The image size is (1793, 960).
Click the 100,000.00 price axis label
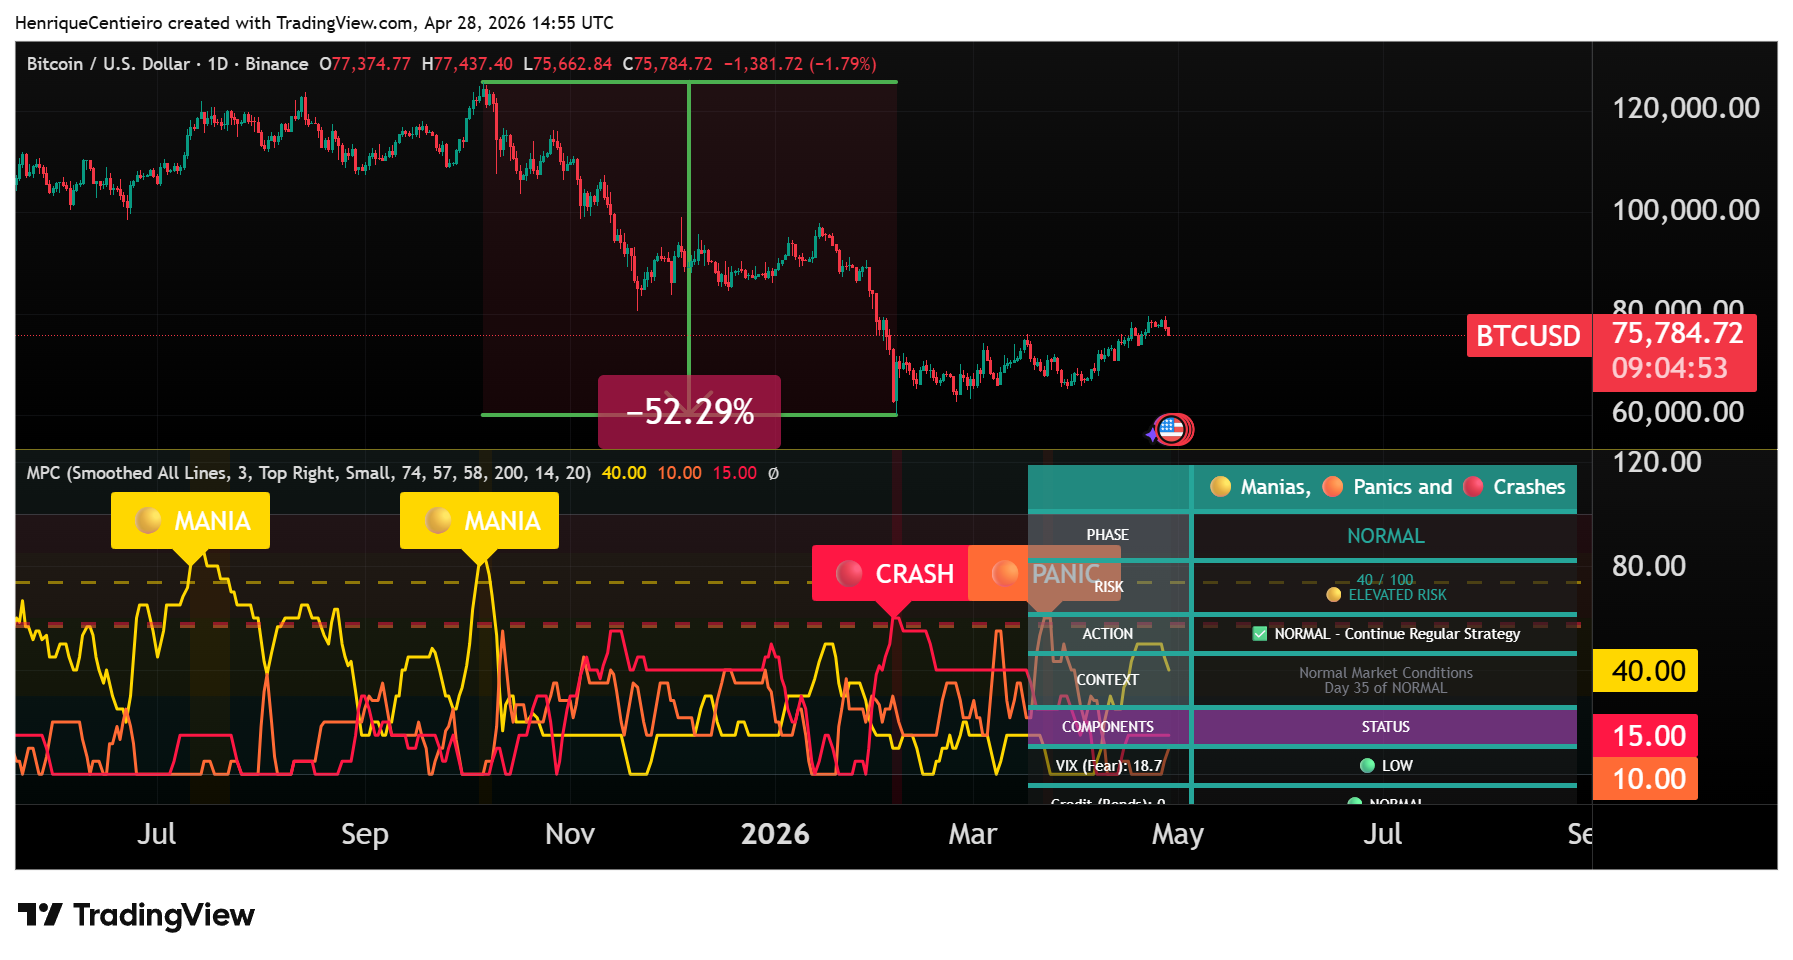(x=1686, y=210)
